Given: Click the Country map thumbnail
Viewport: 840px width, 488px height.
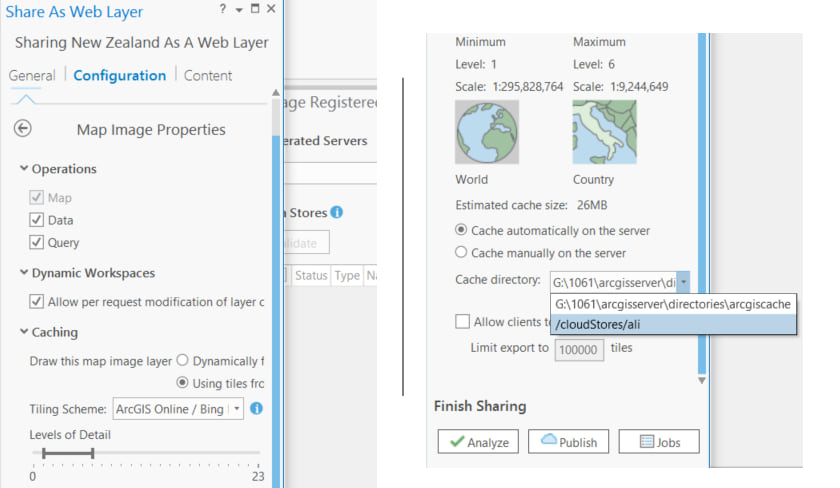Looking at the screenshot, I should point(604,132).
